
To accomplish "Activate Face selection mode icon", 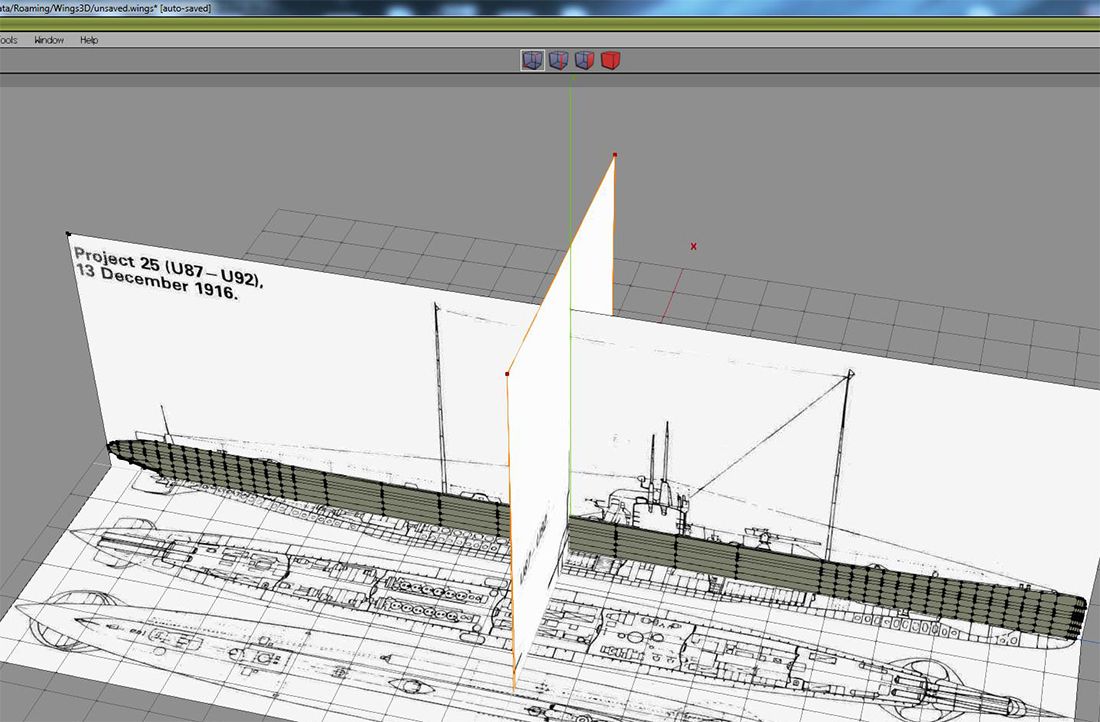I will [x=584, y=60].
